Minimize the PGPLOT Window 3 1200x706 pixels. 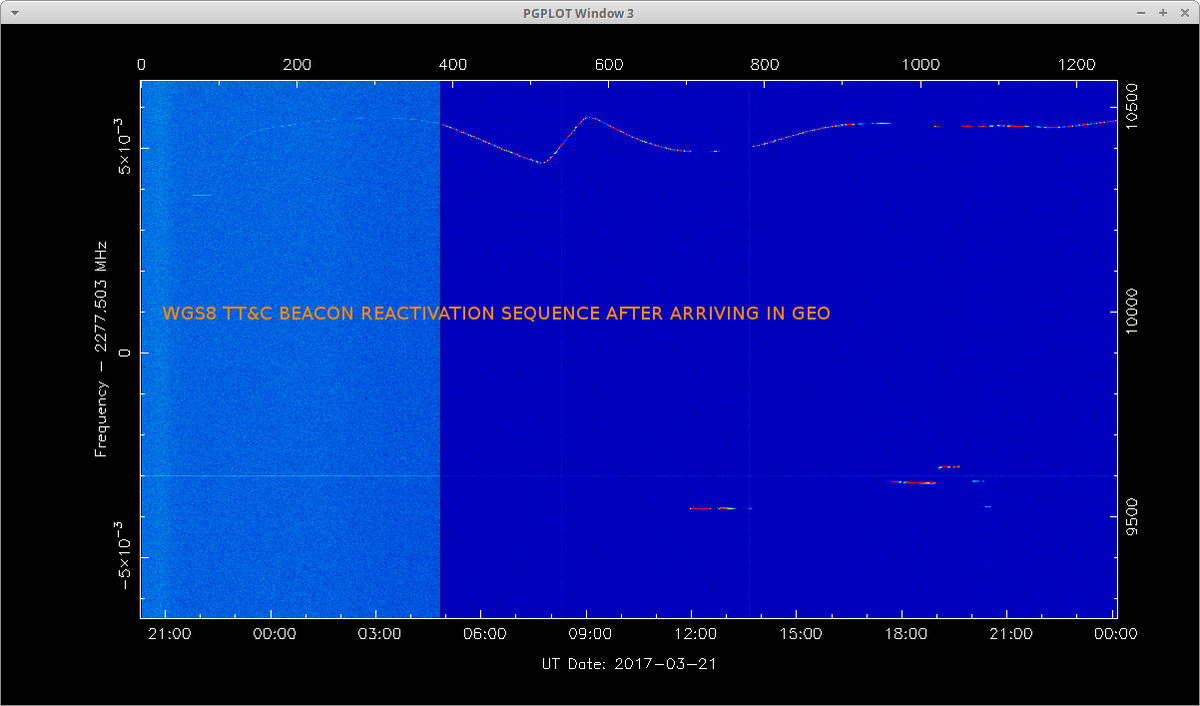tap(1143, 13)
